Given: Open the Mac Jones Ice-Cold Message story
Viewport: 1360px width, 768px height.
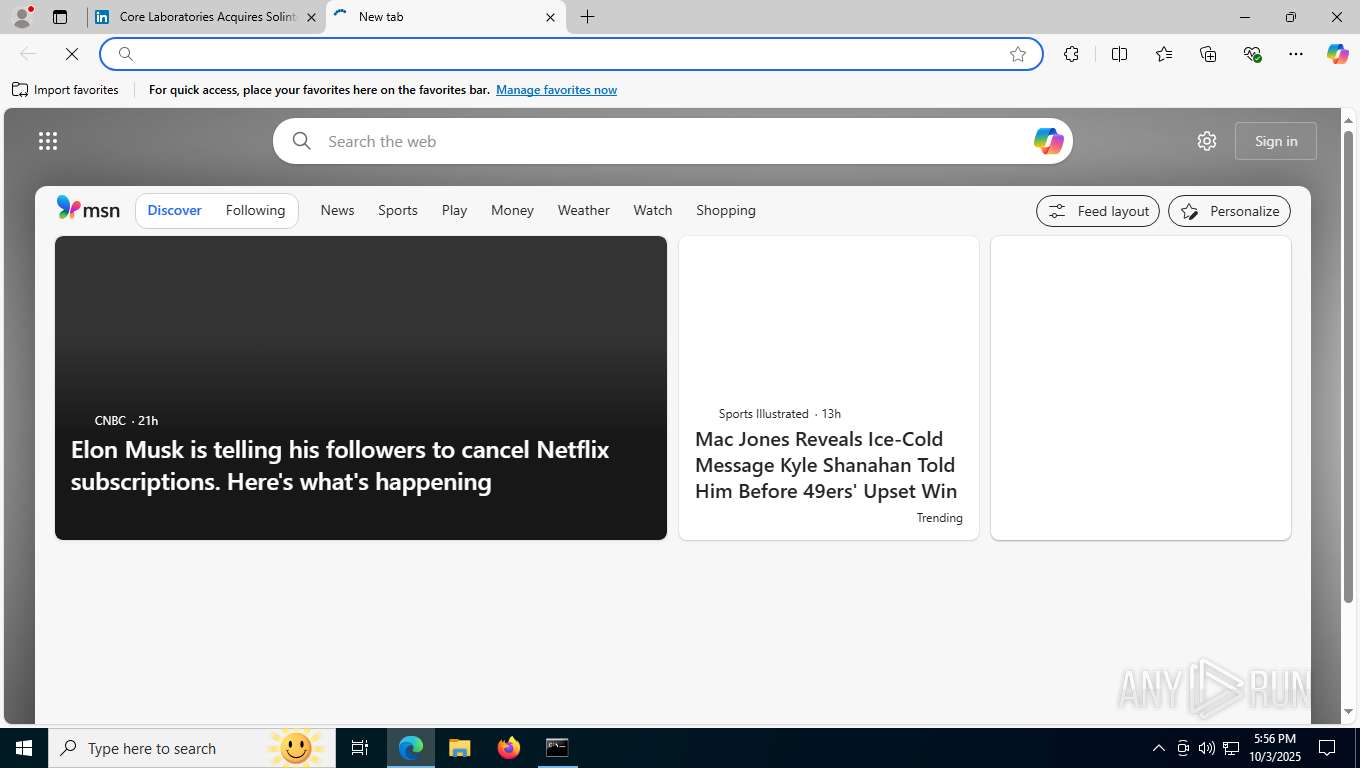Looking at the screenshot, I should 828,388.
